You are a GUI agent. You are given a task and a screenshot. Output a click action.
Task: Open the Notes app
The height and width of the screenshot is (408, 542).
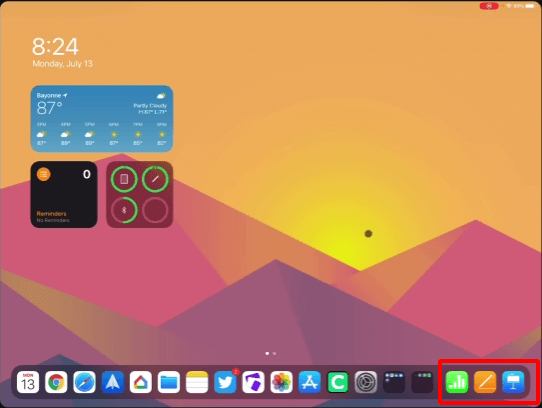coord(197,382)
